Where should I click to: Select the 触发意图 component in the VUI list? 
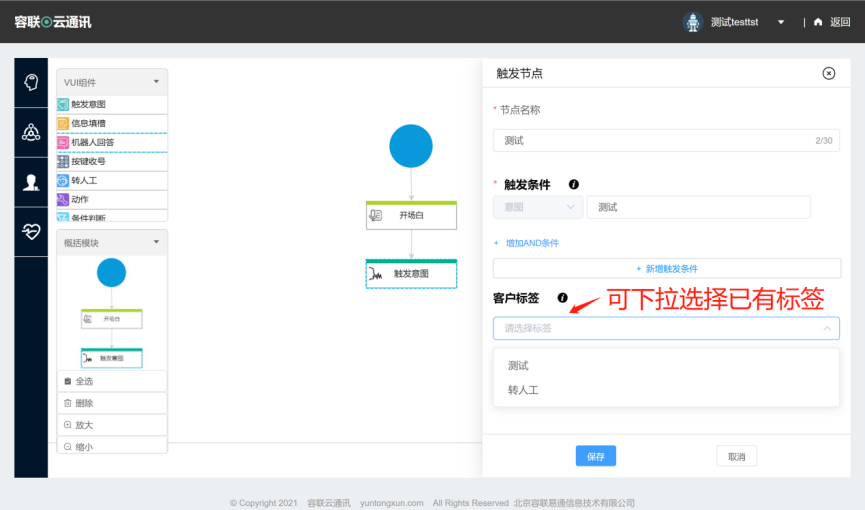112,104
